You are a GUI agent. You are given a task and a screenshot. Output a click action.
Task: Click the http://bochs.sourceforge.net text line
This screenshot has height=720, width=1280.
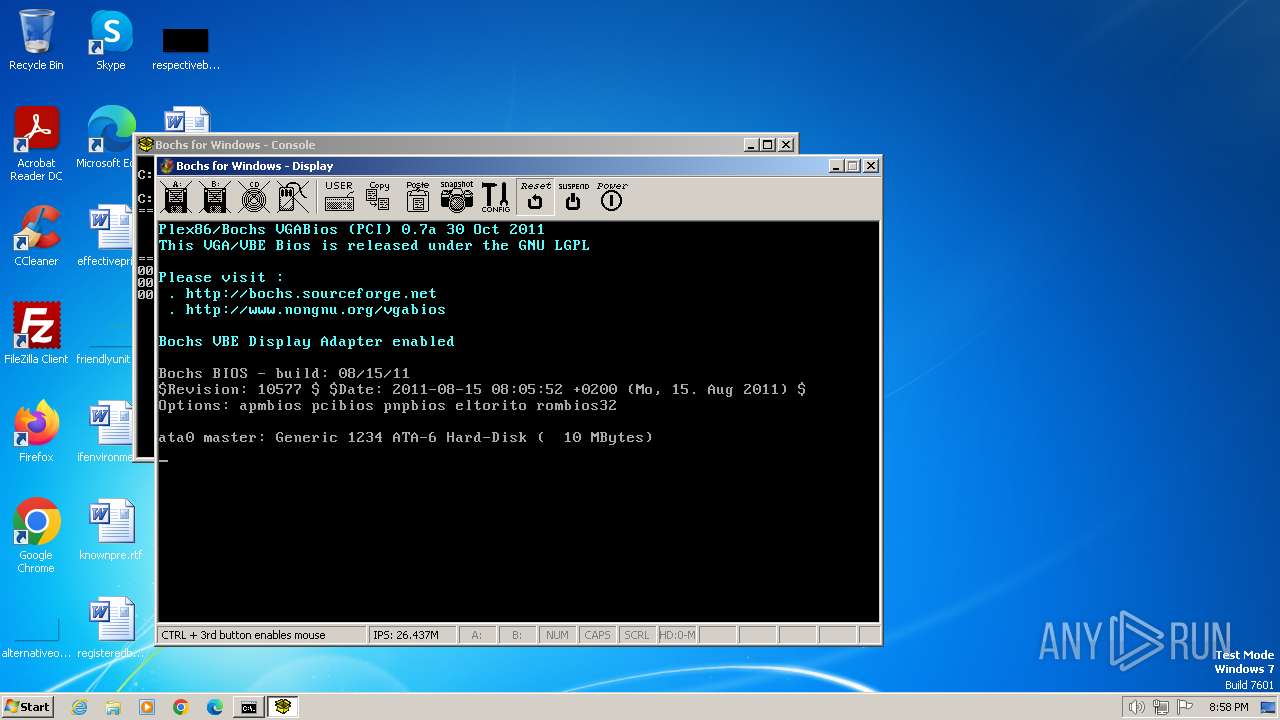tap(311, 294)
